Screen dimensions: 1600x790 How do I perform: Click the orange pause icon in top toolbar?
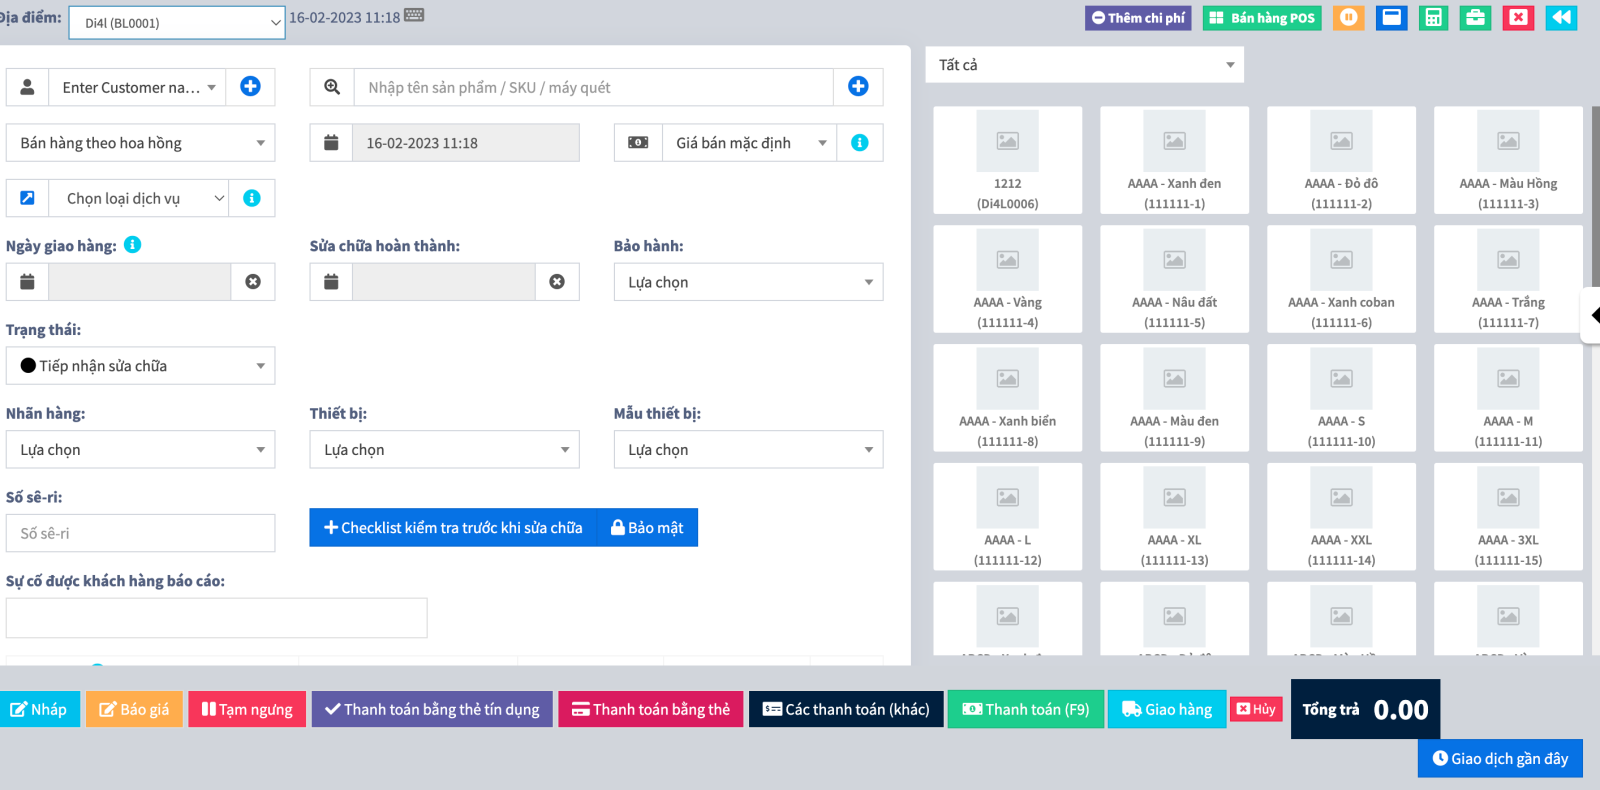pyautogui.click(x=1348, y=18)
